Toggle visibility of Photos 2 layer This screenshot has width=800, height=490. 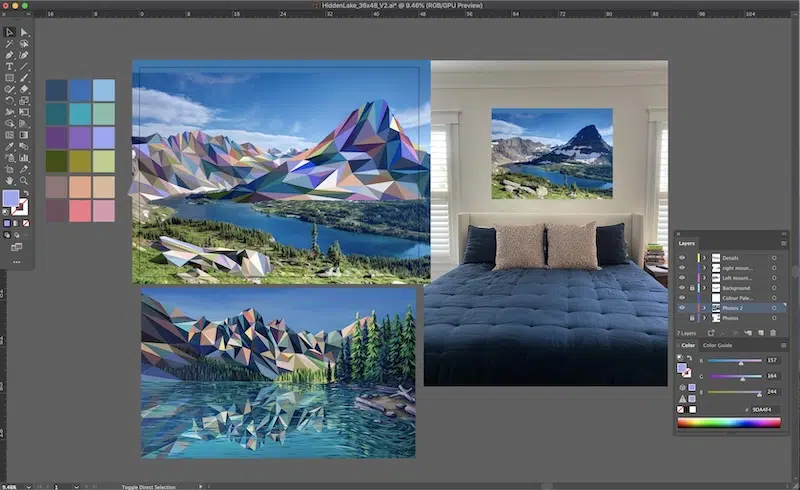click(x=682, y=308)
